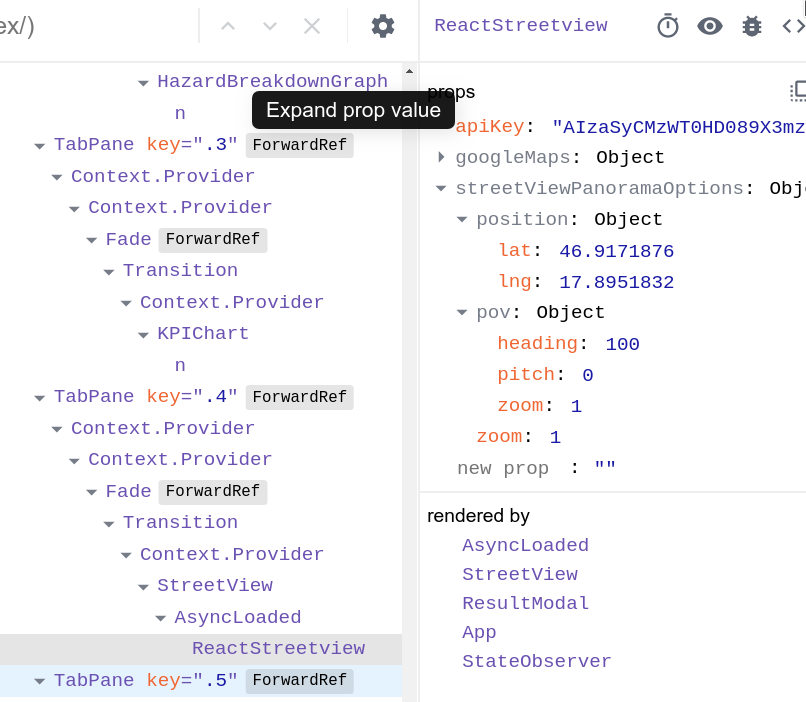Collapse streetViewPanoramaOptions prop
The width and height of the screenshot is (806, 702).
pyautogui.click(x=441, y=188)
